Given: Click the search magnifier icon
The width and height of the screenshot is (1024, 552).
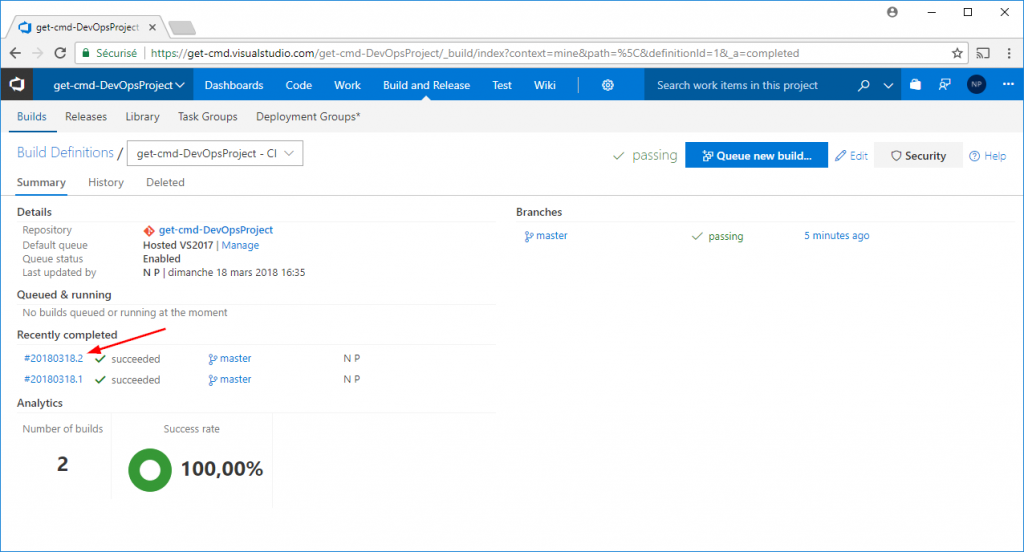Looking at the screenshot, I should click(863, 85).
